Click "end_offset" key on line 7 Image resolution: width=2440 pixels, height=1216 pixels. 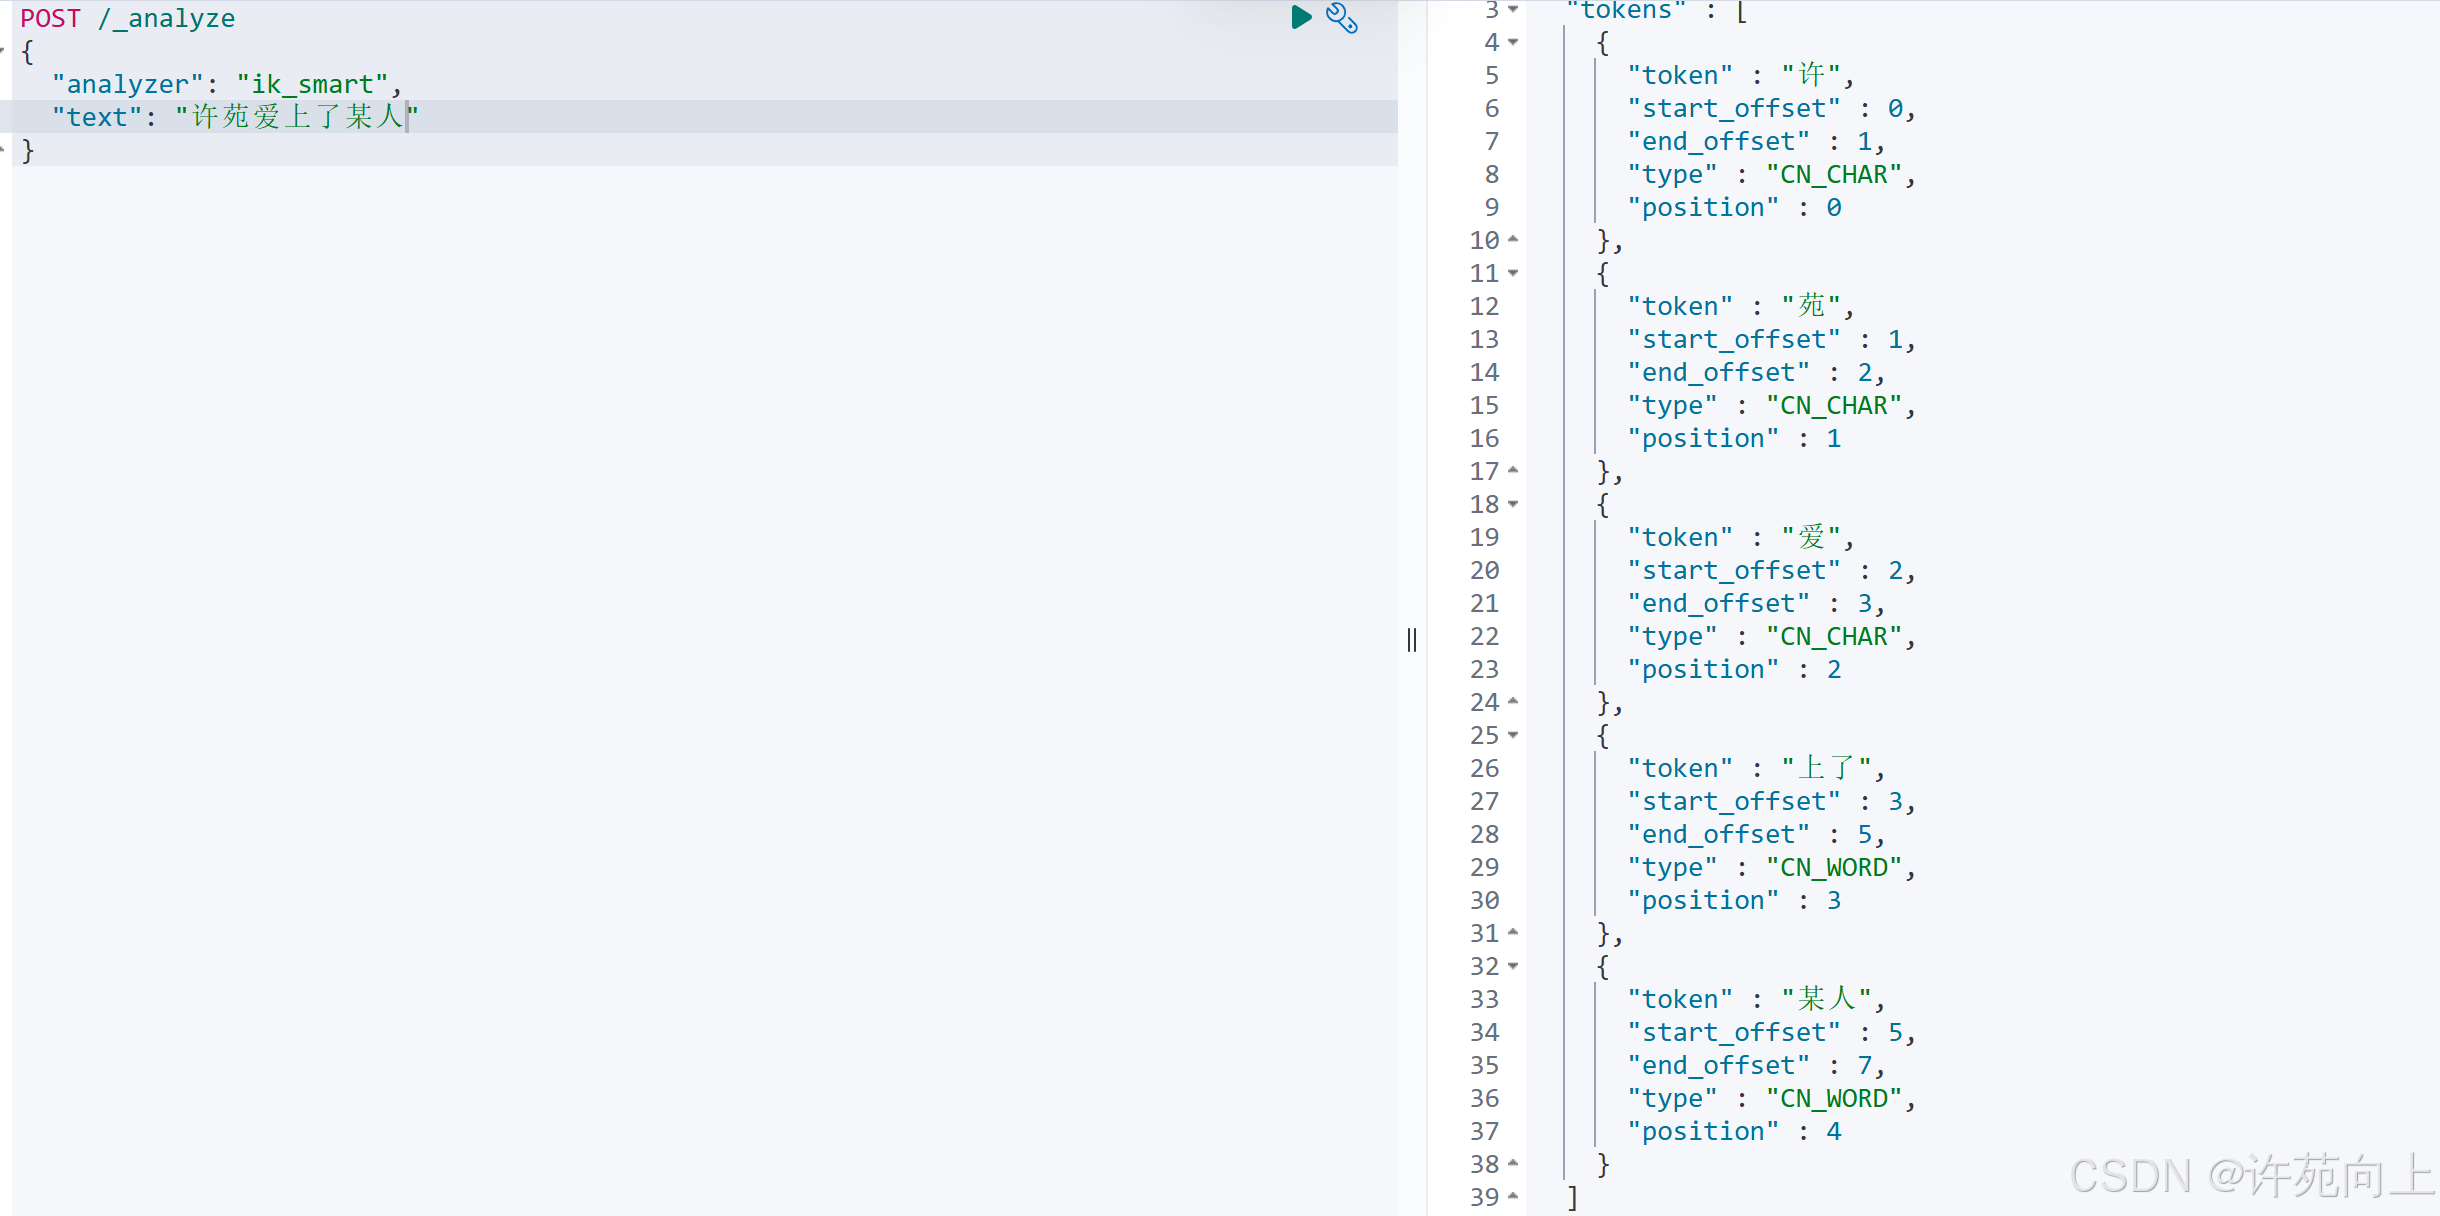[x=1719, y=141]
